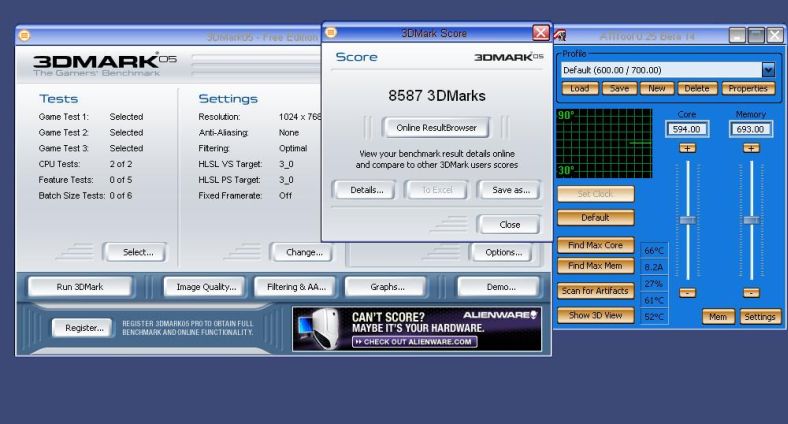
Task: Open the Online ResultBrowser
Action: click(436, 128)
